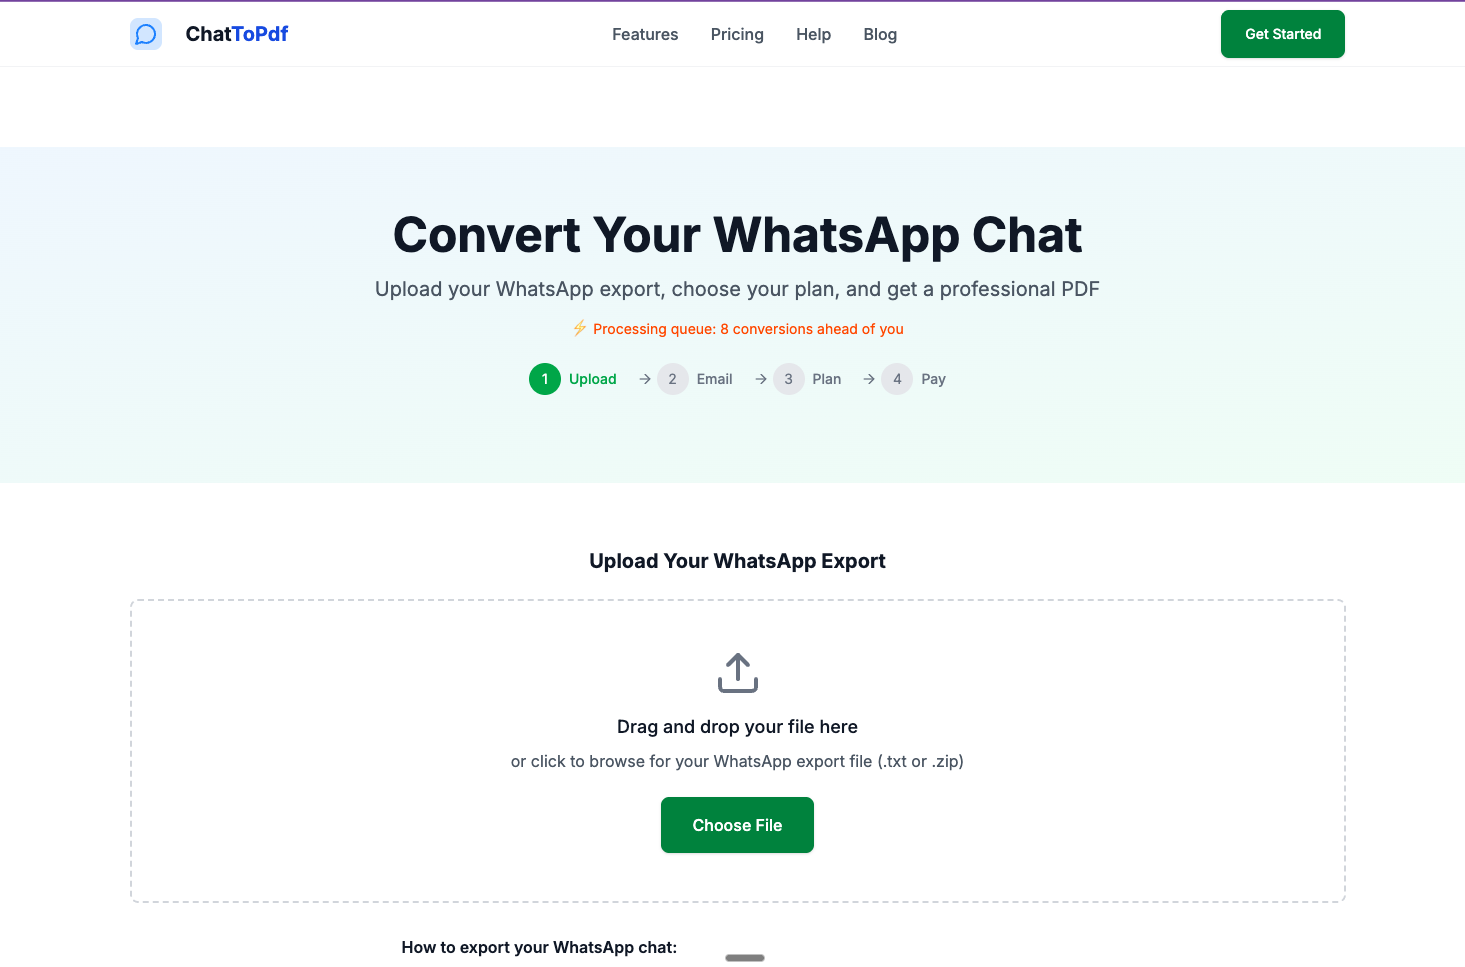Viewport: 1465px width, 967px height.
Task: Open the Pricing page link
Action: 737,34
